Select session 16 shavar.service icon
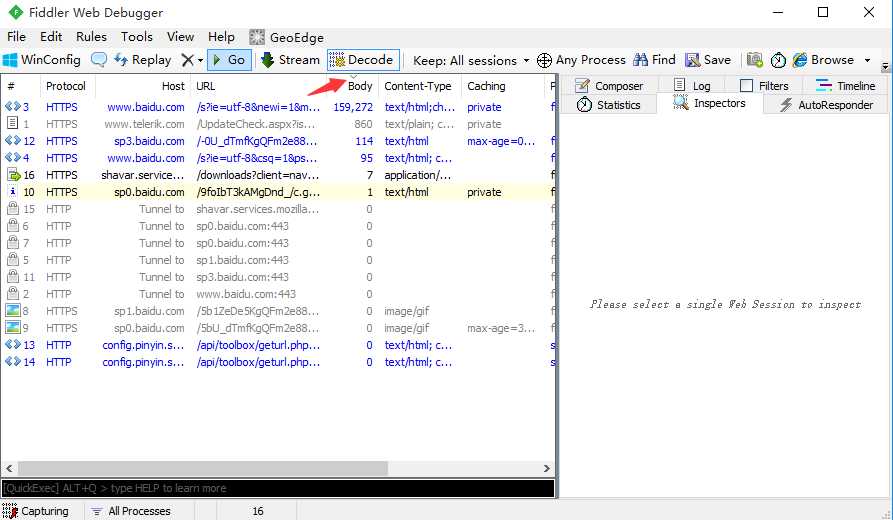The image size is (893, 520). 13,175
